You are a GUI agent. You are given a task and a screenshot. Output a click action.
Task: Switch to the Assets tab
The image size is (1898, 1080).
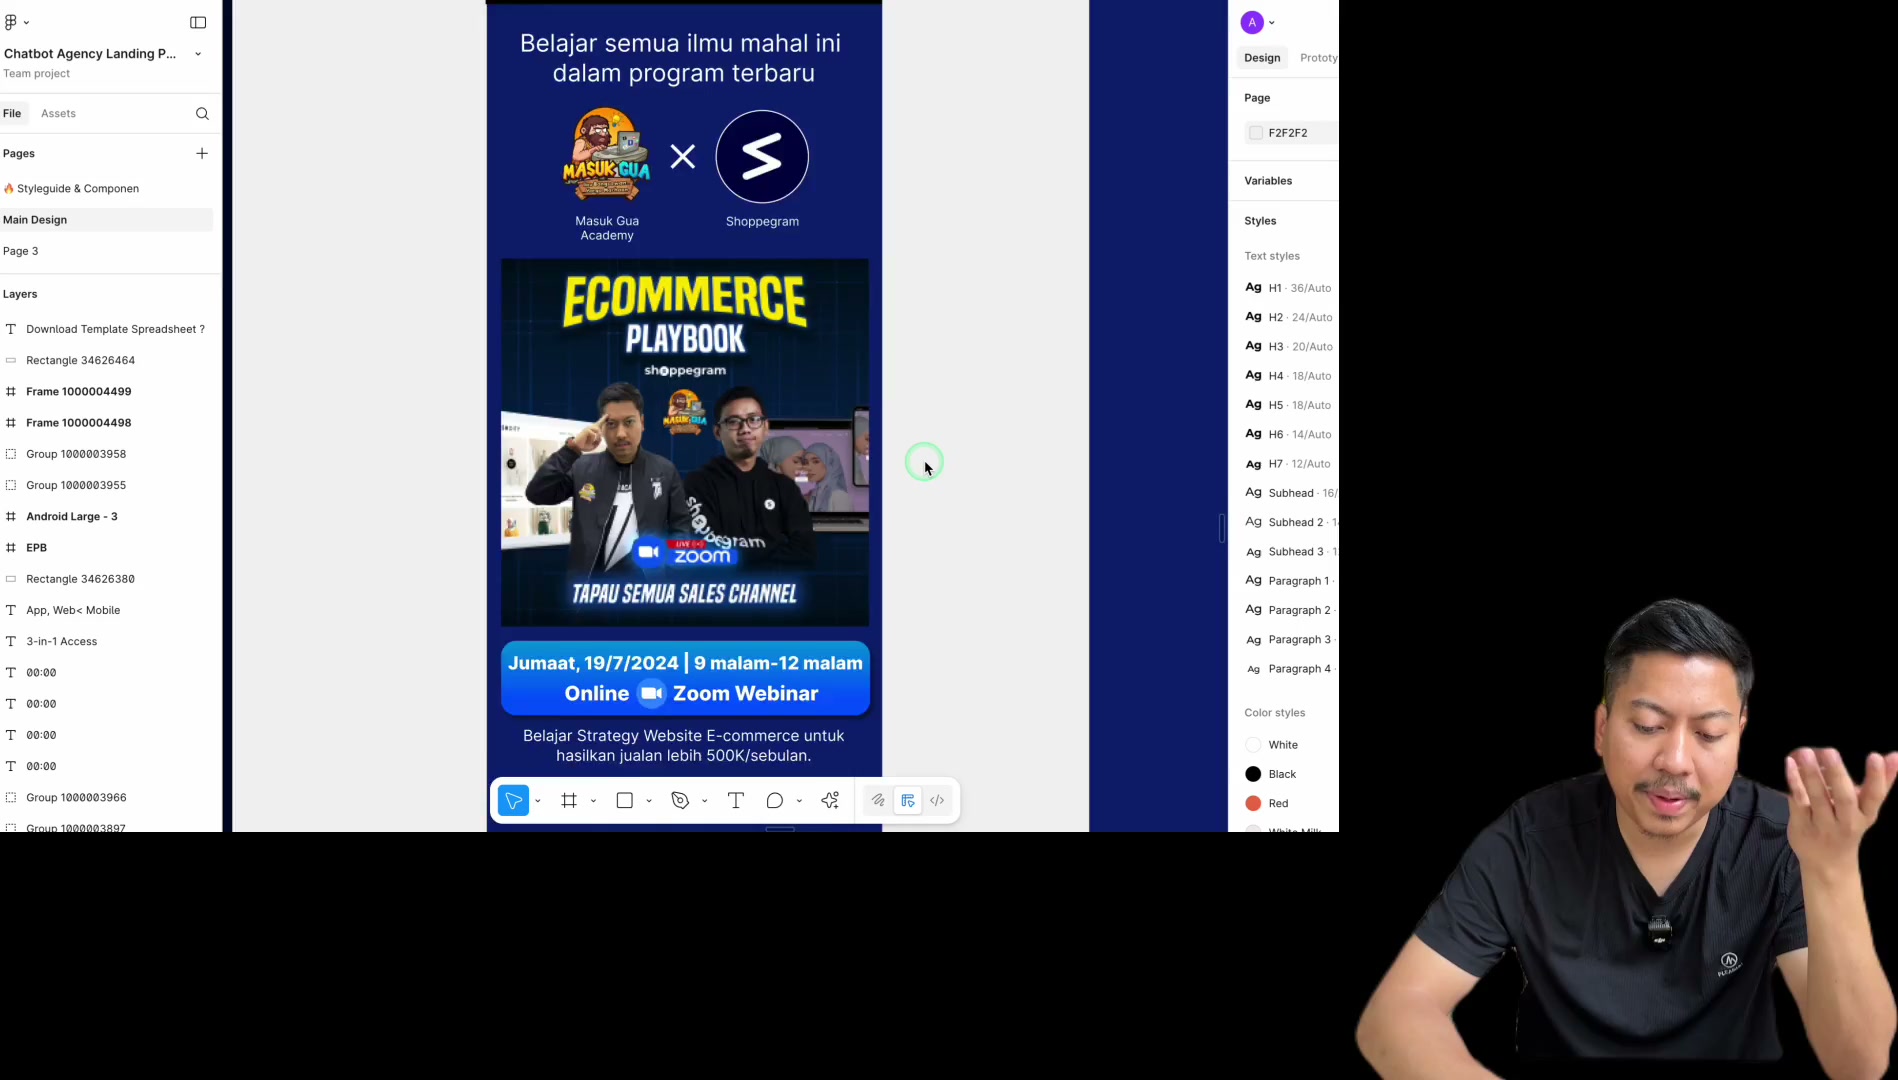[58, 114]
